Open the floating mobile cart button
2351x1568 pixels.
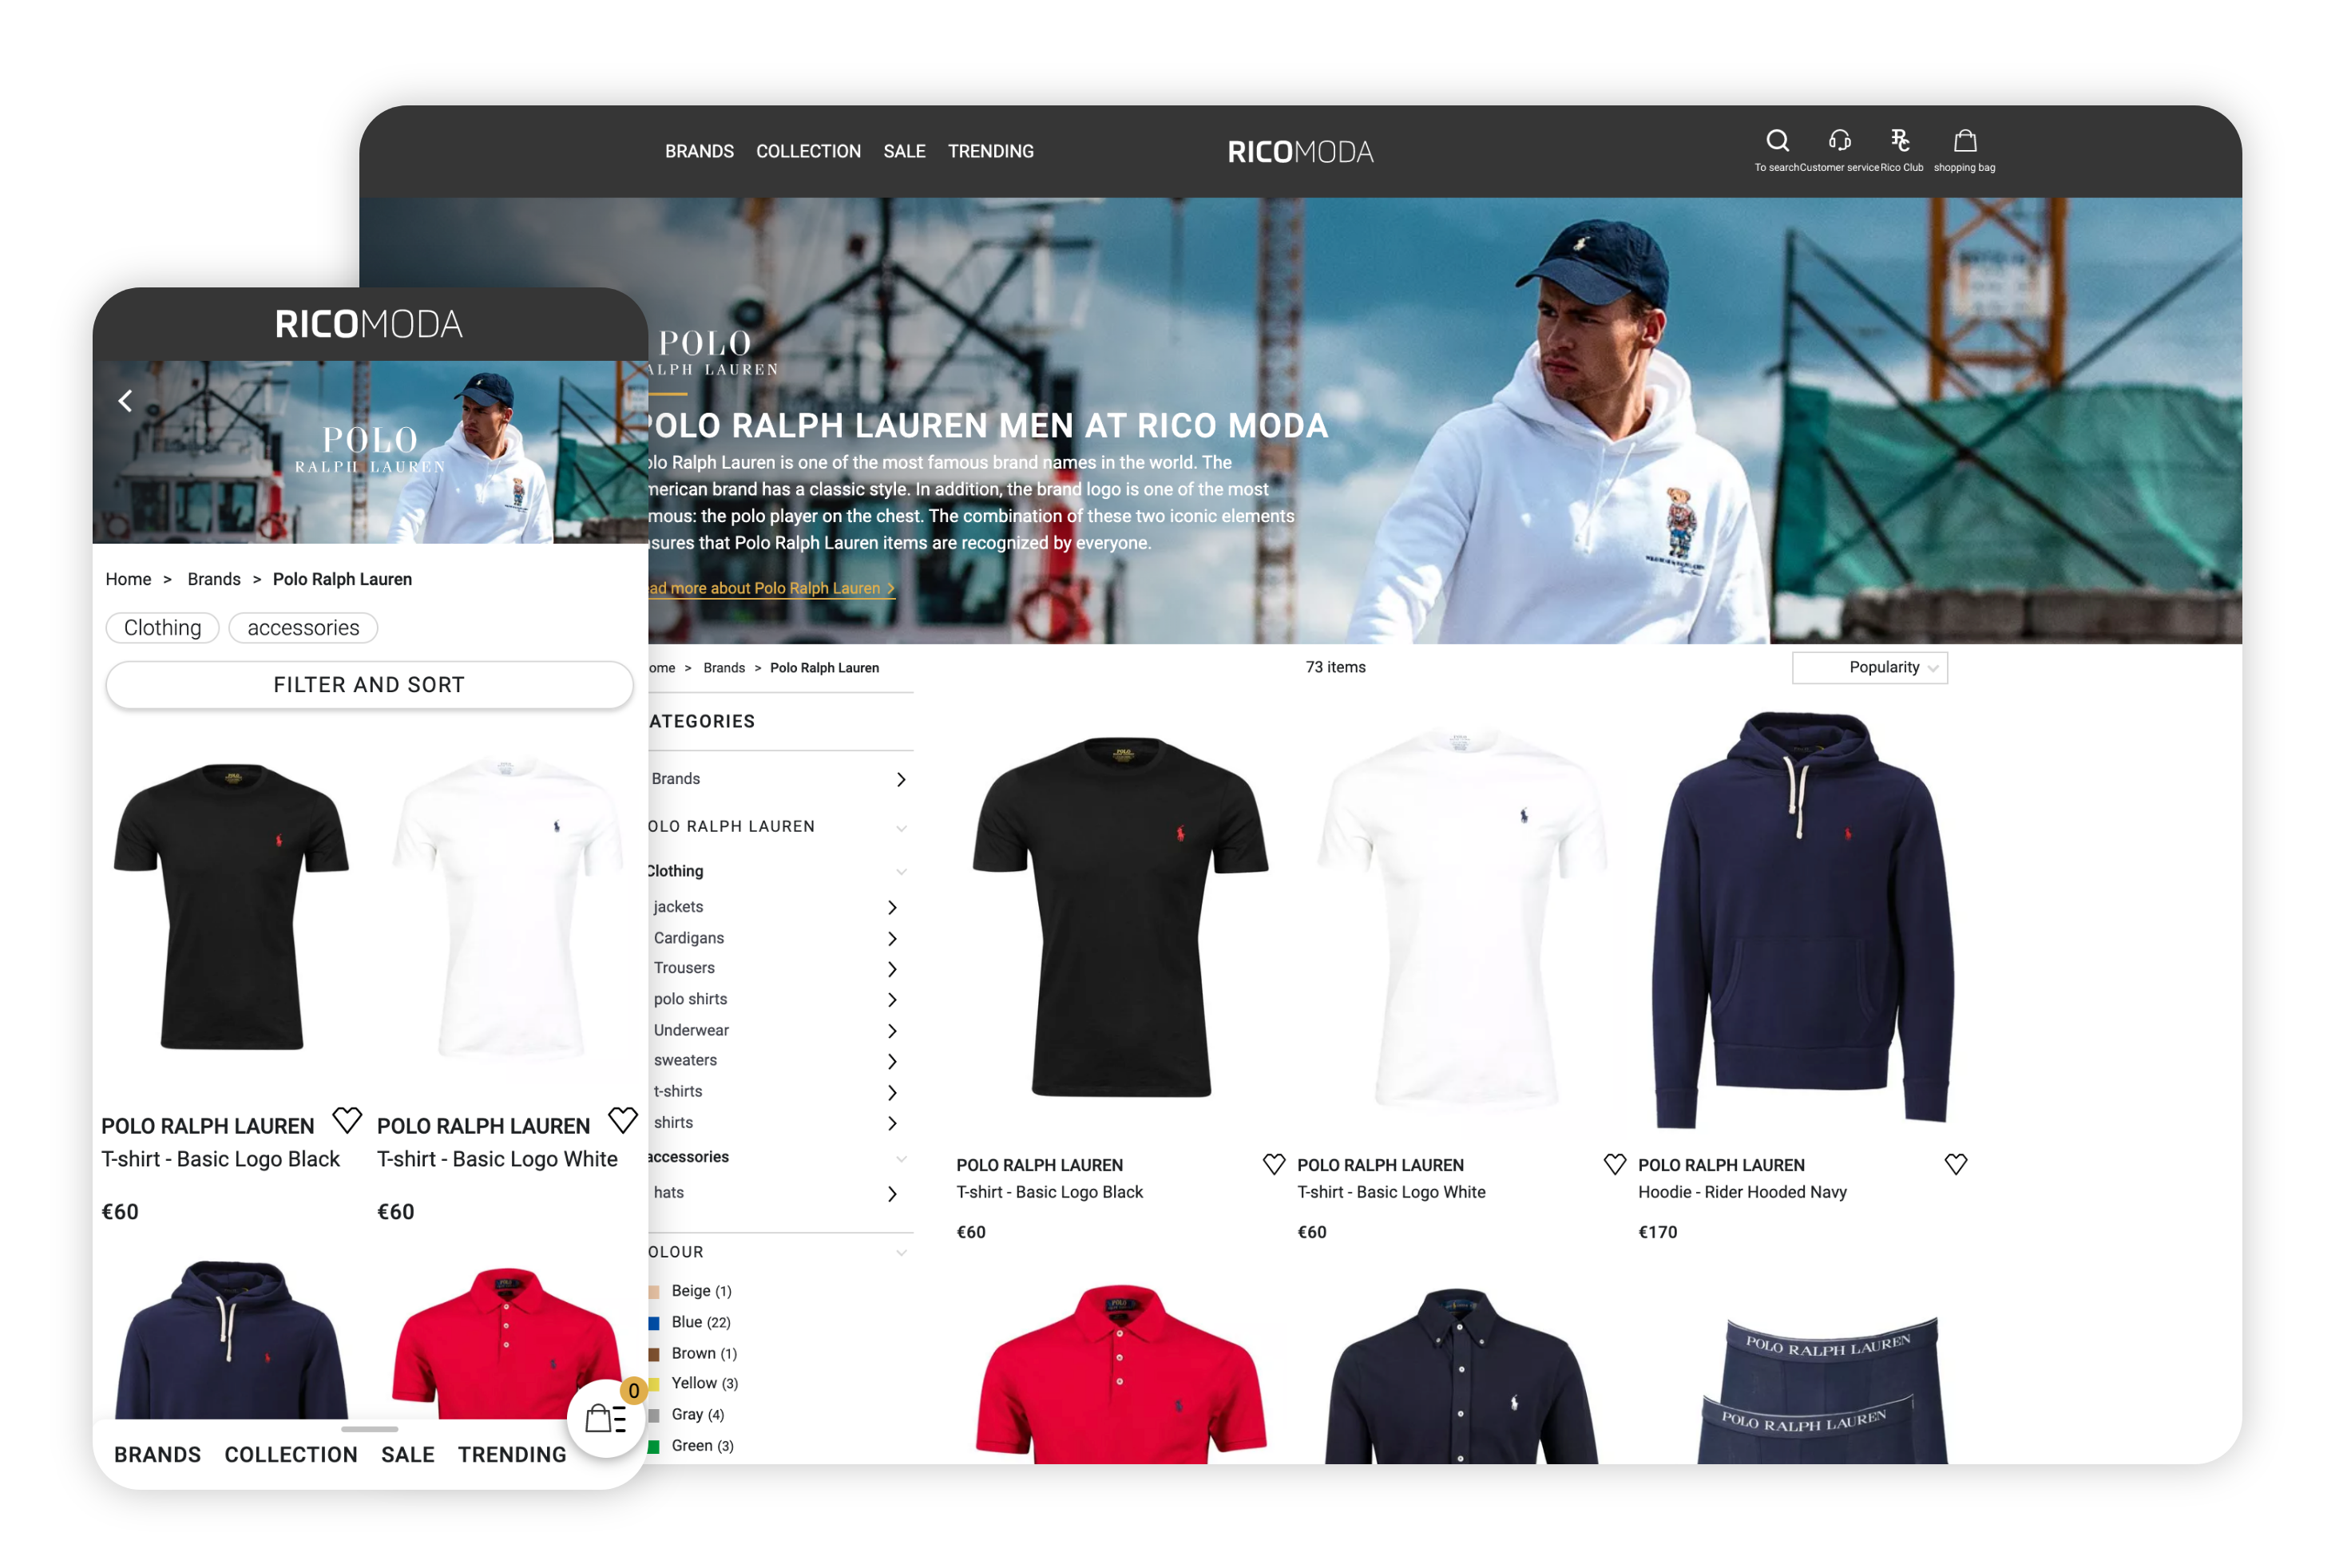pyautogui.click(x=605, y=1418)
